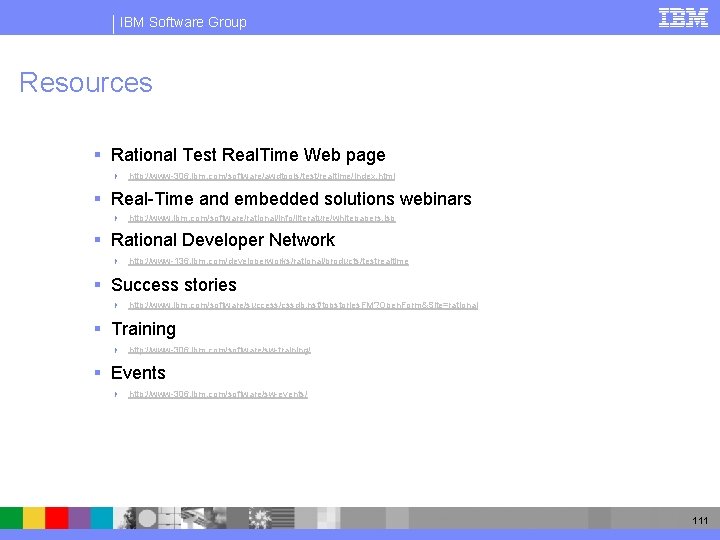720x540 pixels.
Task: Select the 'Success stories' heading
Action: tap(174, 285)
